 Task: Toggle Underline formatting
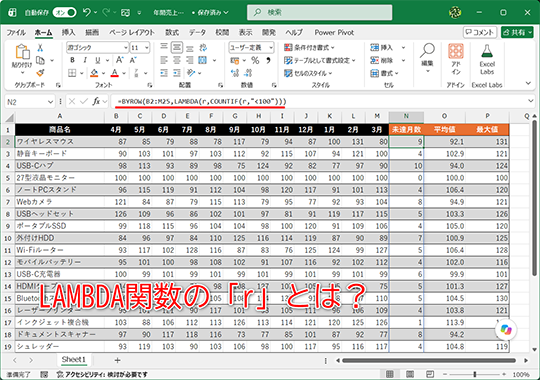click(98, 60)
